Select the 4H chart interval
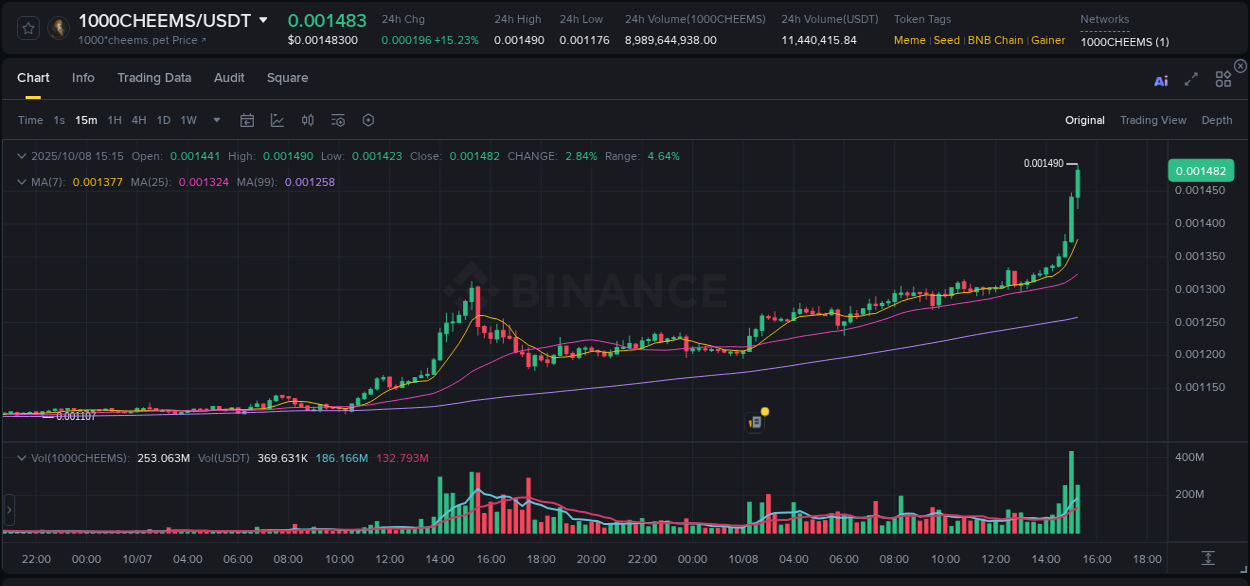This screenshot has height=586, width=1250. click(138, 120)
